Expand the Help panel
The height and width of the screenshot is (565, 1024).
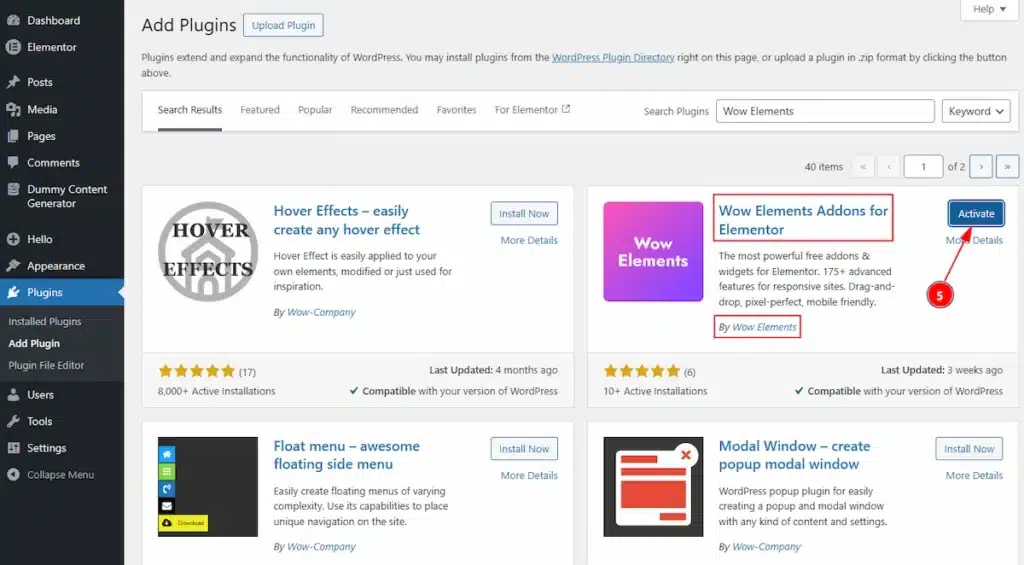coord(990,9)
